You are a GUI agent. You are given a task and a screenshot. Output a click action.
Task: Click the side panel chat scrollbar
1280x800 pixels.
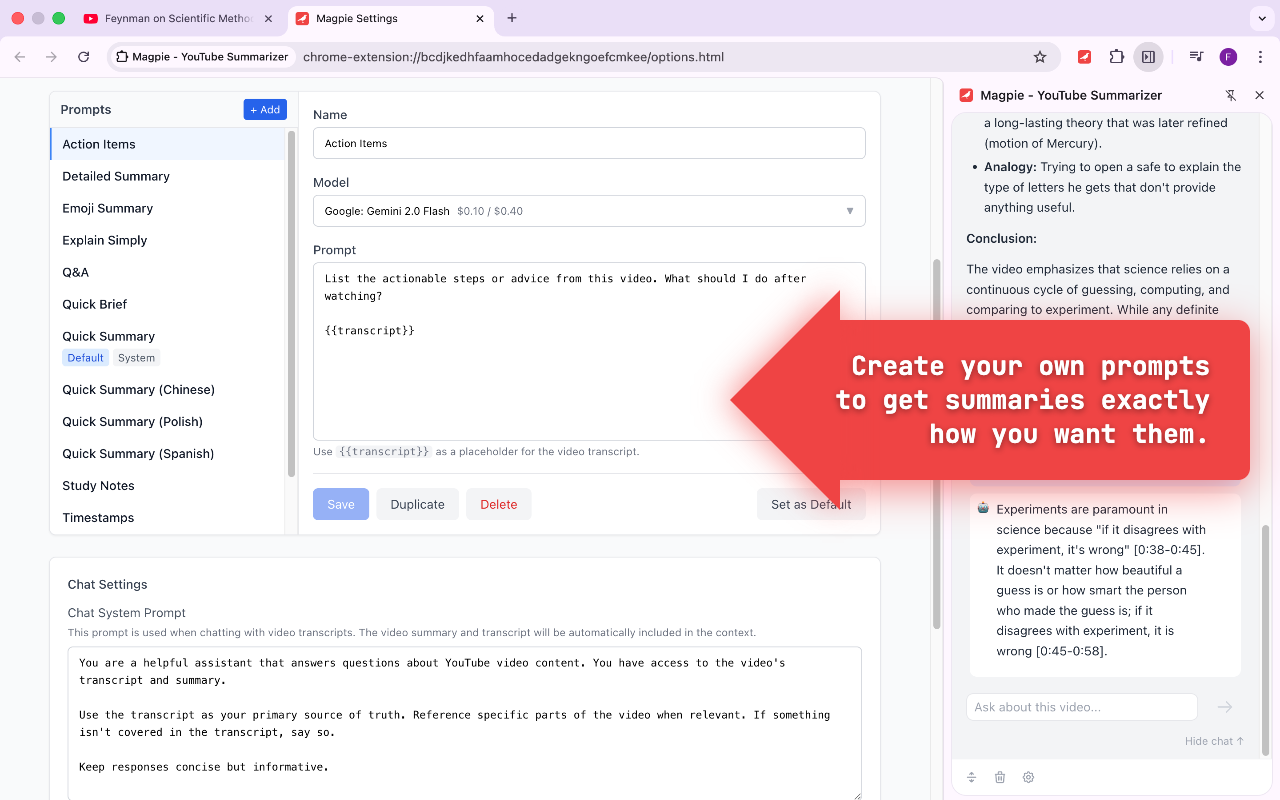pos(1264,640)
